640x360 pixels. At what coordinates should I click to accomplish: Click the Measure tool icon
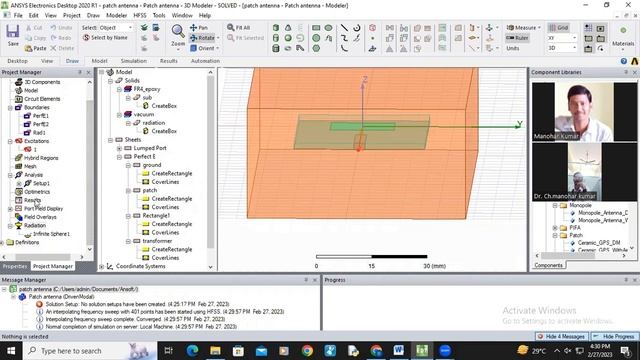point(510,28)
